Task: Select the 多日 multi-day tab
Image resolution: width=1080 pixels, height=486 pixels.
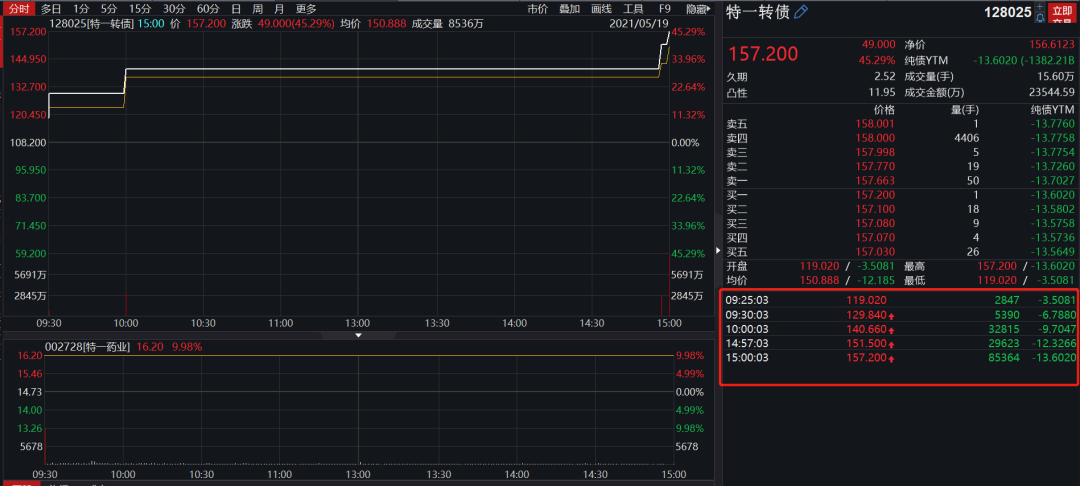Action: [x=51, y=9]
